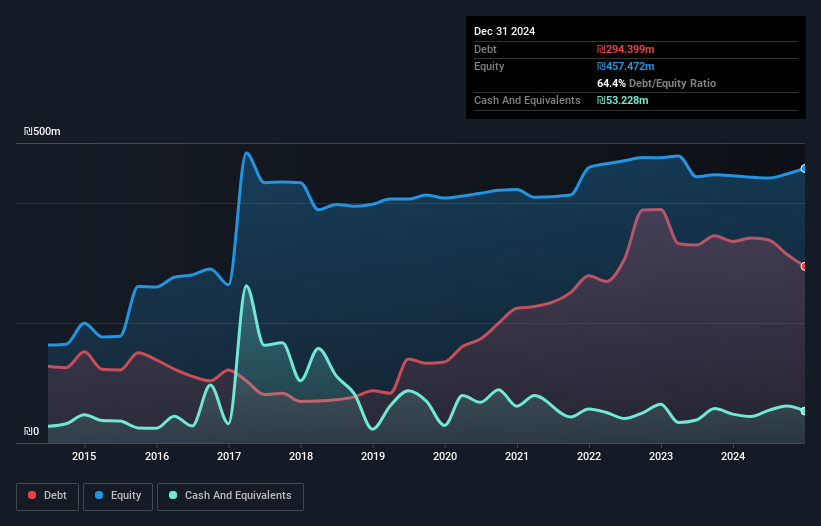This screenshot has height=526, width=821.
Task: Click the 2022 x-axis label
Action: tap(589, 456)
